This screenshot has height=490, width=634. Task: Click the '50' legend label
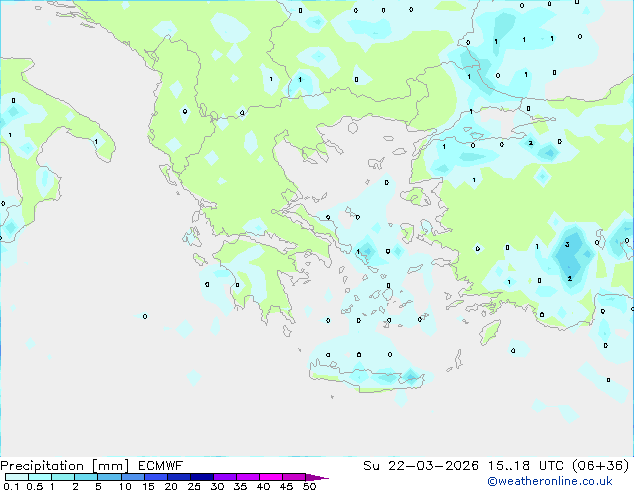(309, 486)
